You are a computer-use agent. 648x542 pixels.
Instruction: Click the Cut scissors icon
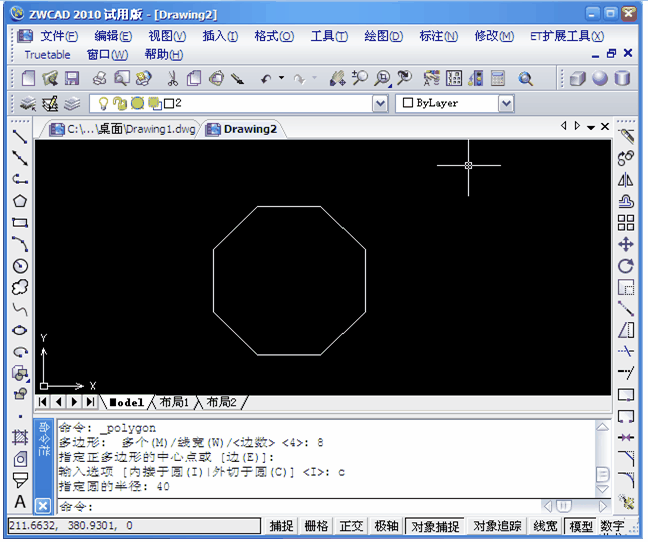pos(172,78)
